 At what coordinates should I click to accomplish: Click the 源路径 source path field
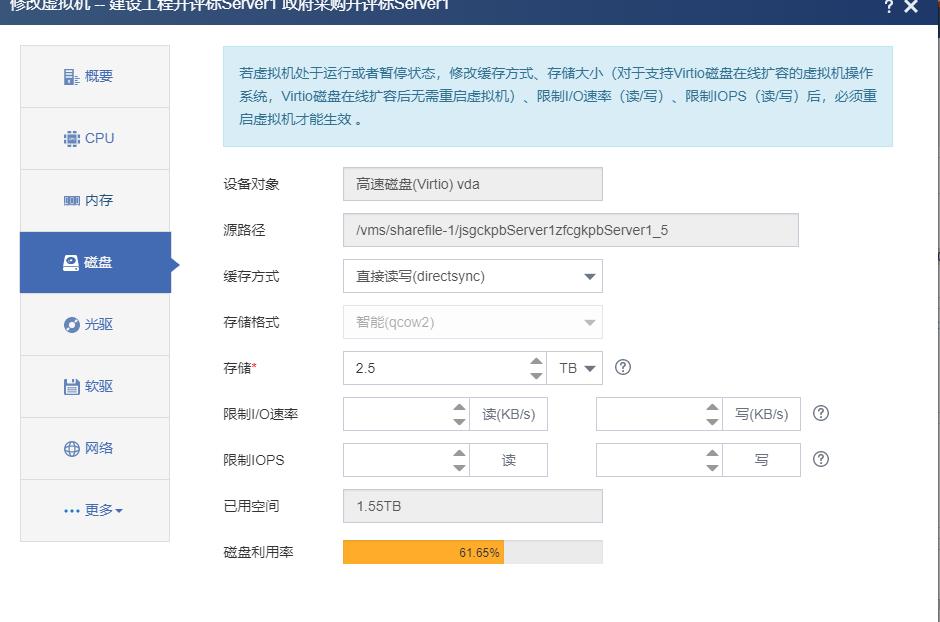[571, 230]
